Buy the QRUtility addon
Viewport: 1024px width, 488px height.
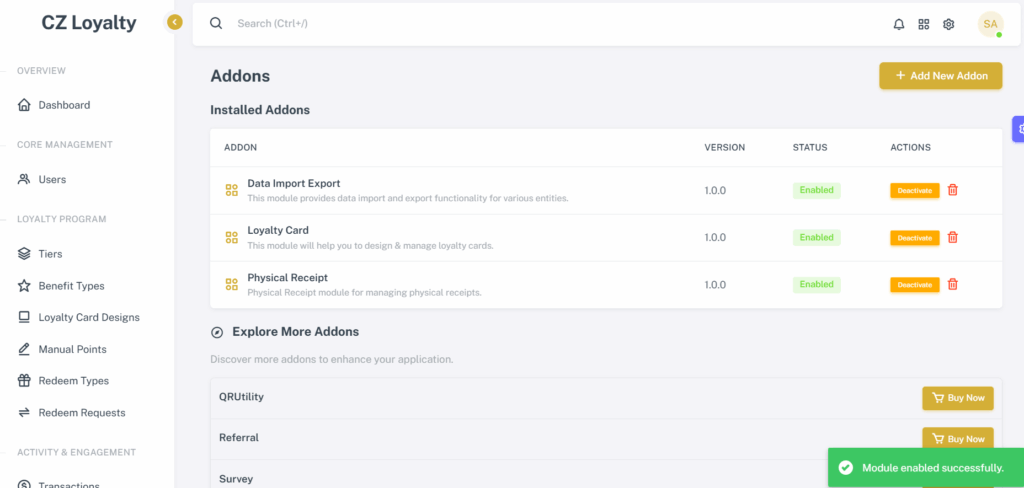point(957,398)
